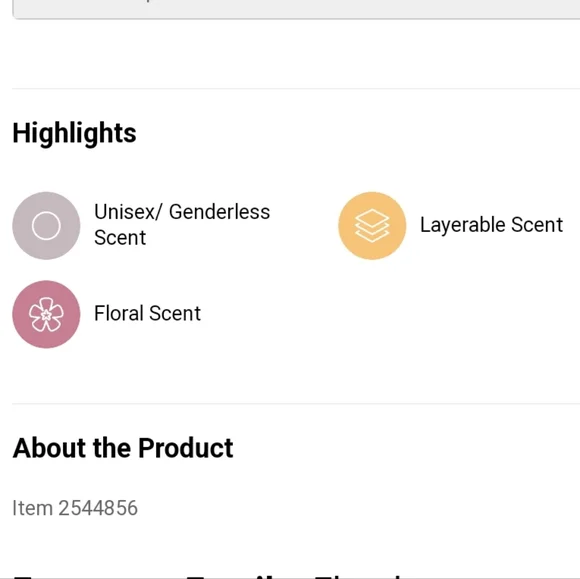The height and width of the screenshot is (579, 580).
Task: Select the Layerable Scent label
Action: point(491,225)
